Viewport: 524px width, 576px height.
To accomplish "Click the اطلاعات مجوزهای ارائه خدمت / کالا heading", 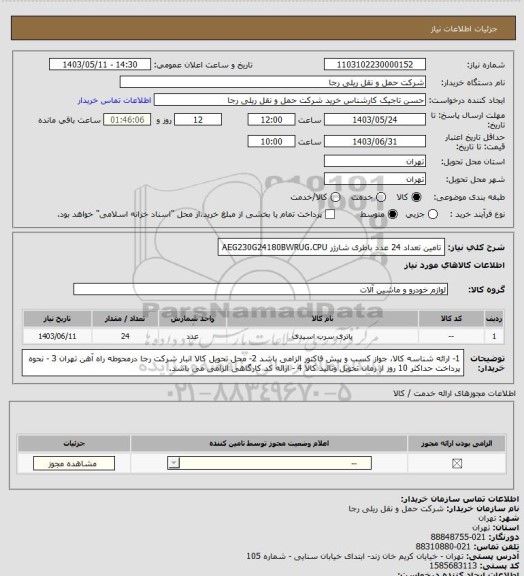I will click(x=454, y=393).
